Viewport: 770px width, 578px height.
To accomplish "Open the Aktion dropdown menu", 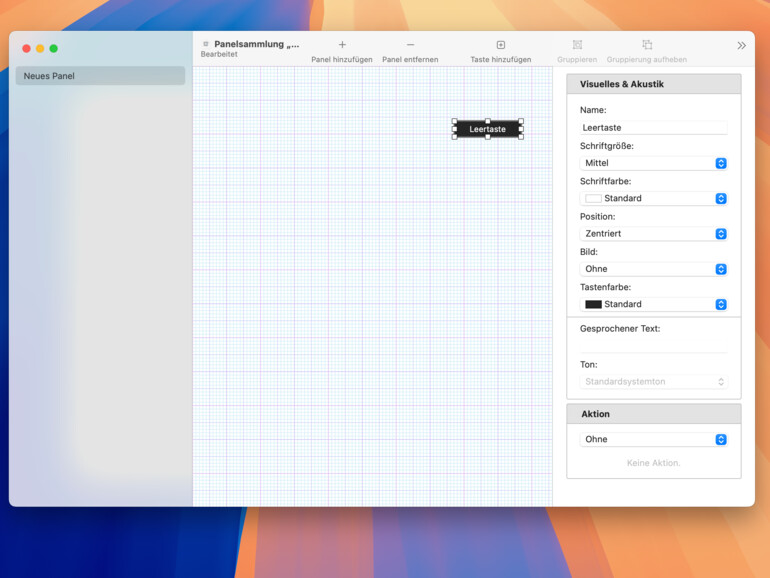I will [654, 439].
